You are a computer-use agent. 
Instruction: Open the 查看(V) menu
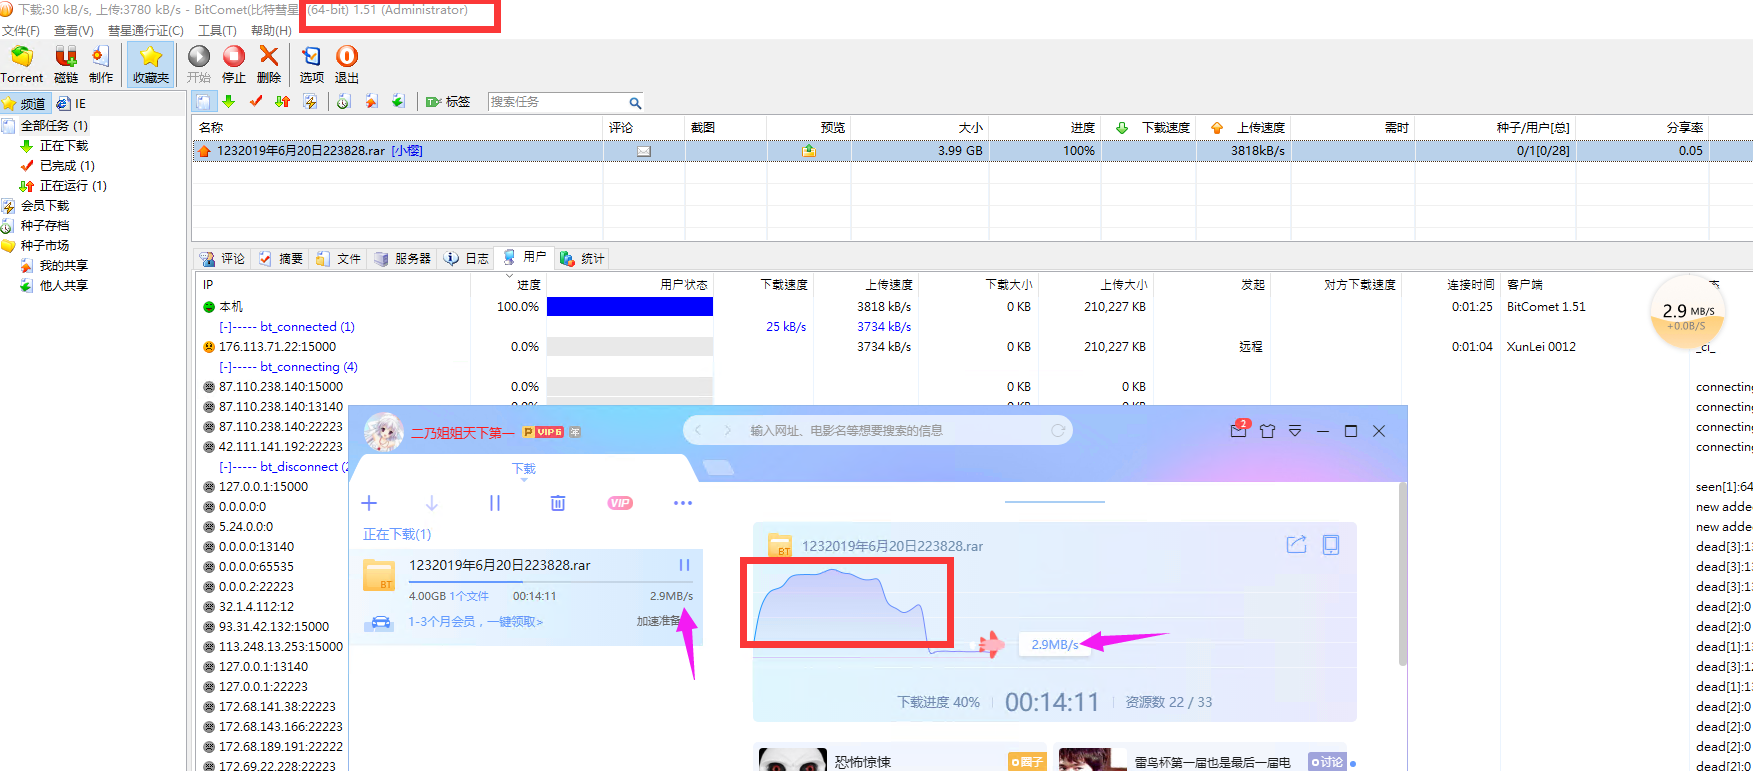[x=74, y=31]
